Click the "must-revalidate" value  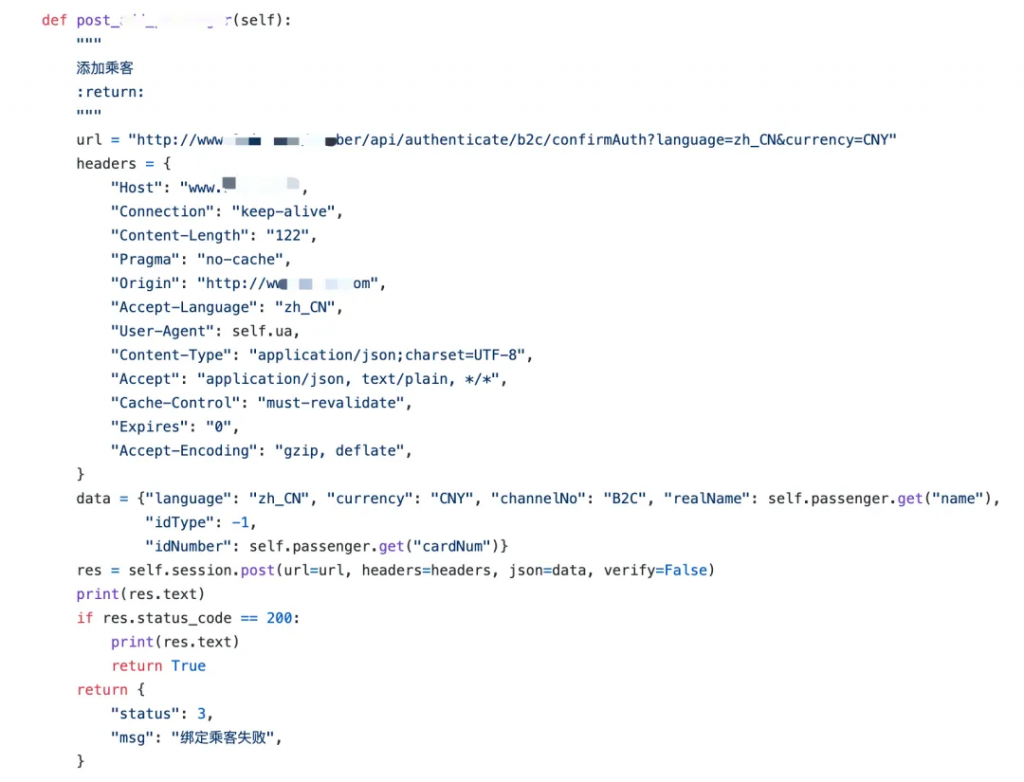331,403
